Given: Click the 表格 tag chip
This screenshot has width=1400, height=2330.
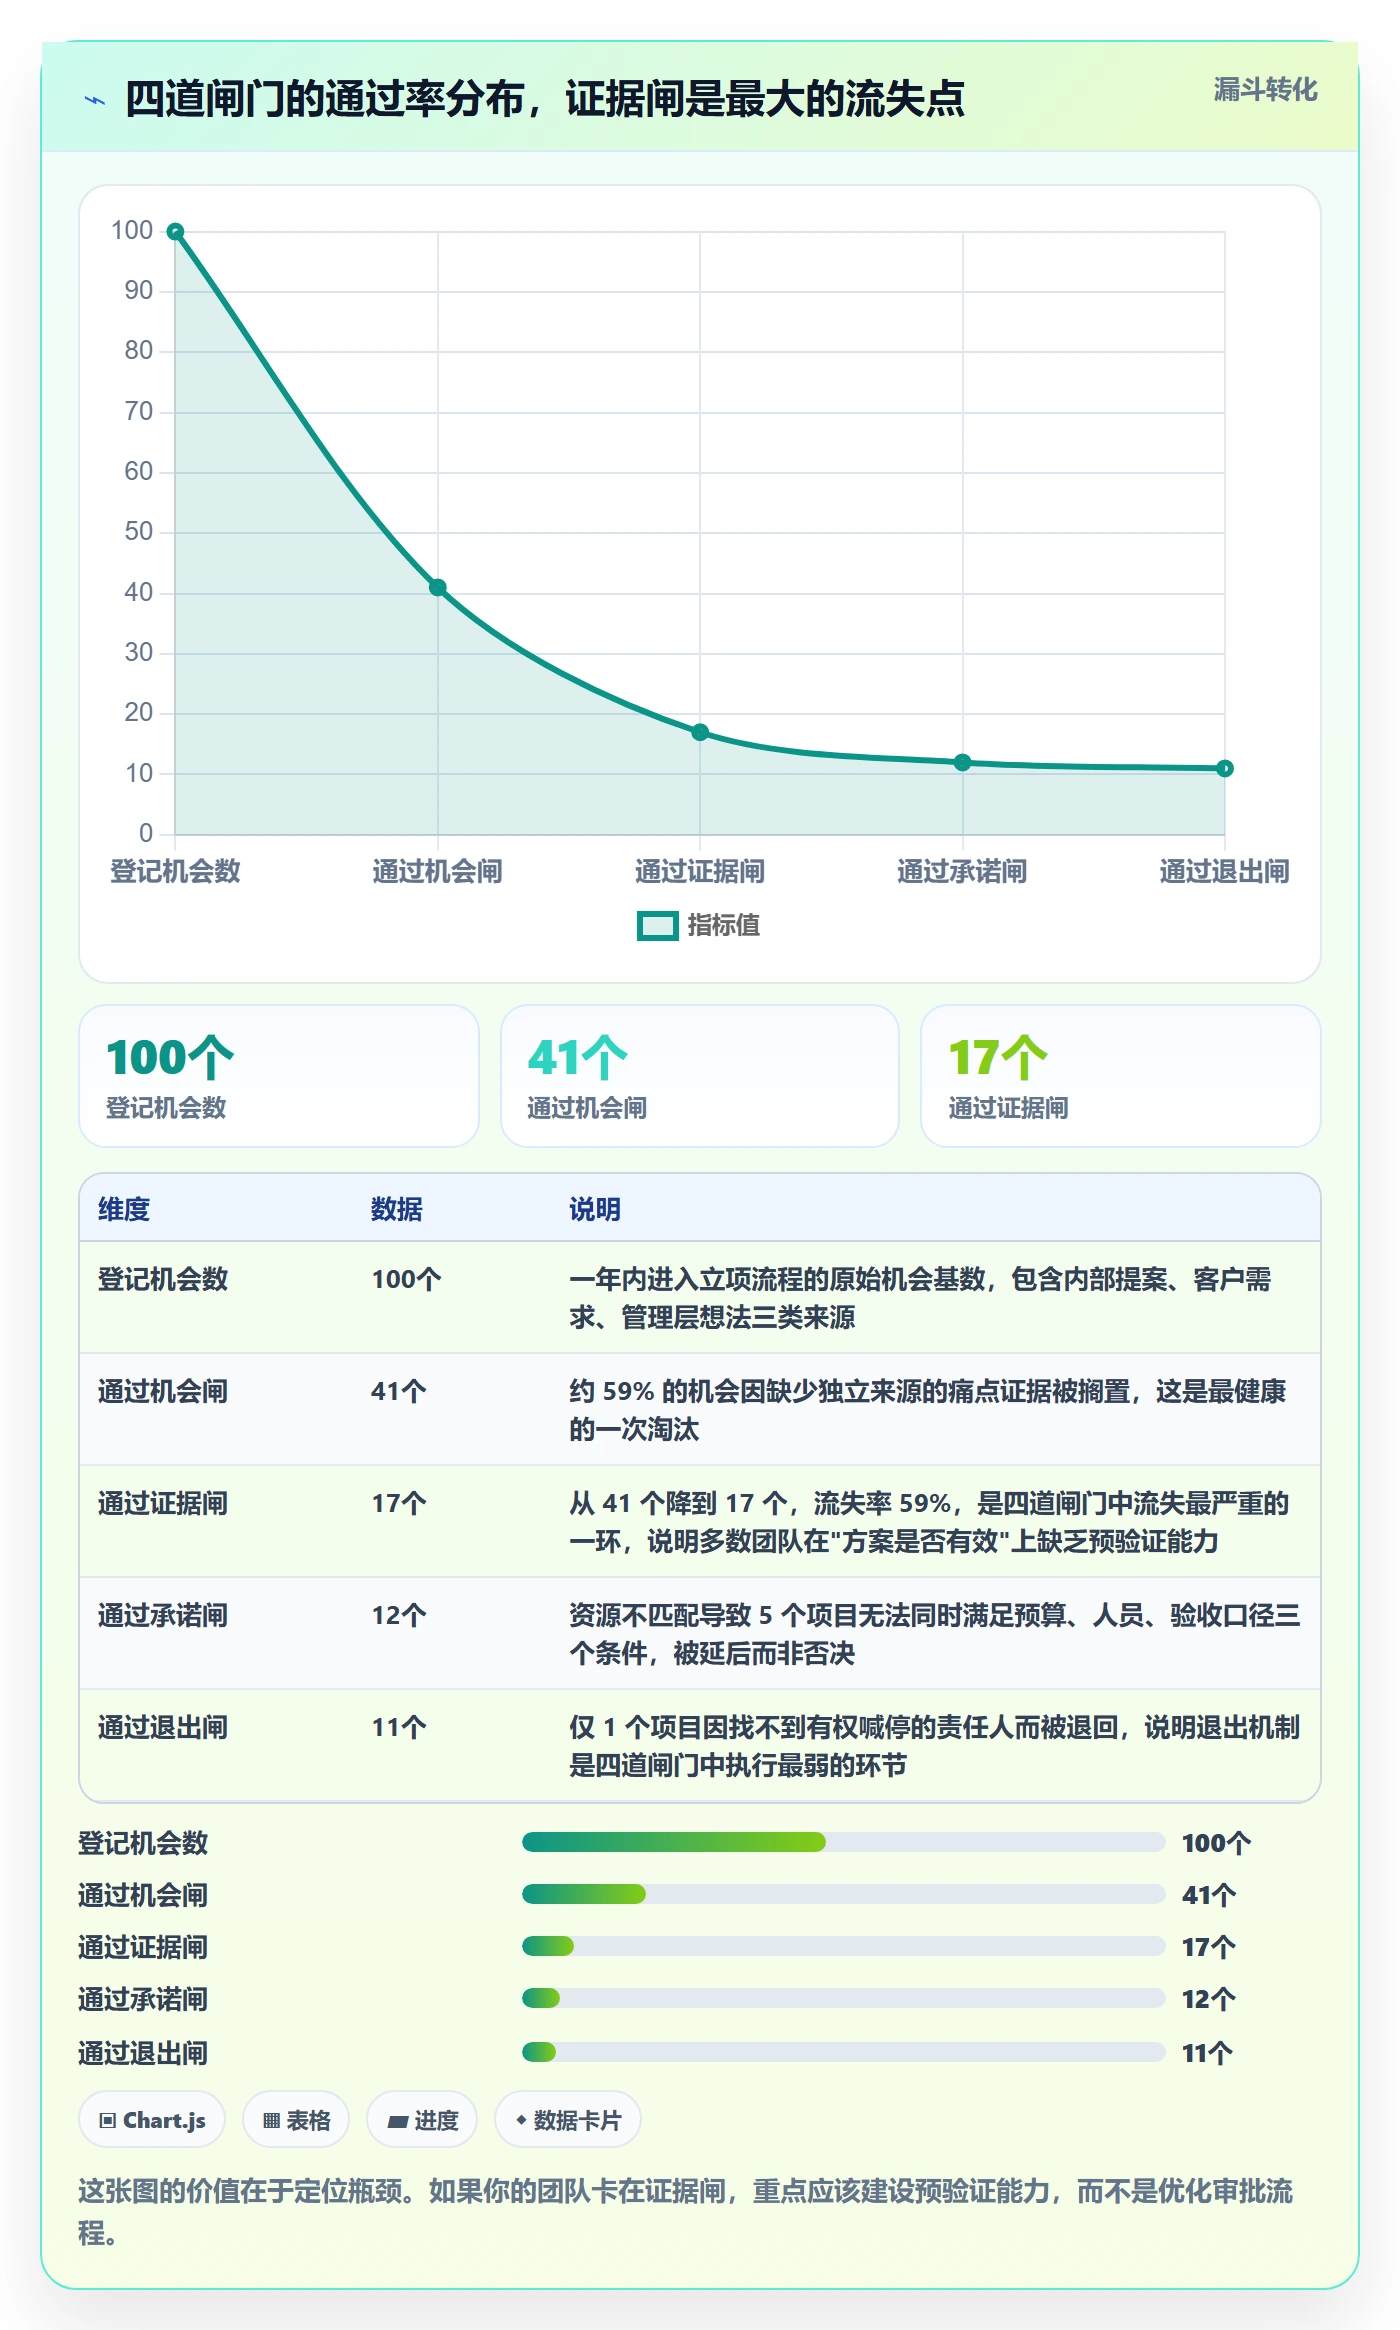Looking at the screenshot, I should (296, 2120).
